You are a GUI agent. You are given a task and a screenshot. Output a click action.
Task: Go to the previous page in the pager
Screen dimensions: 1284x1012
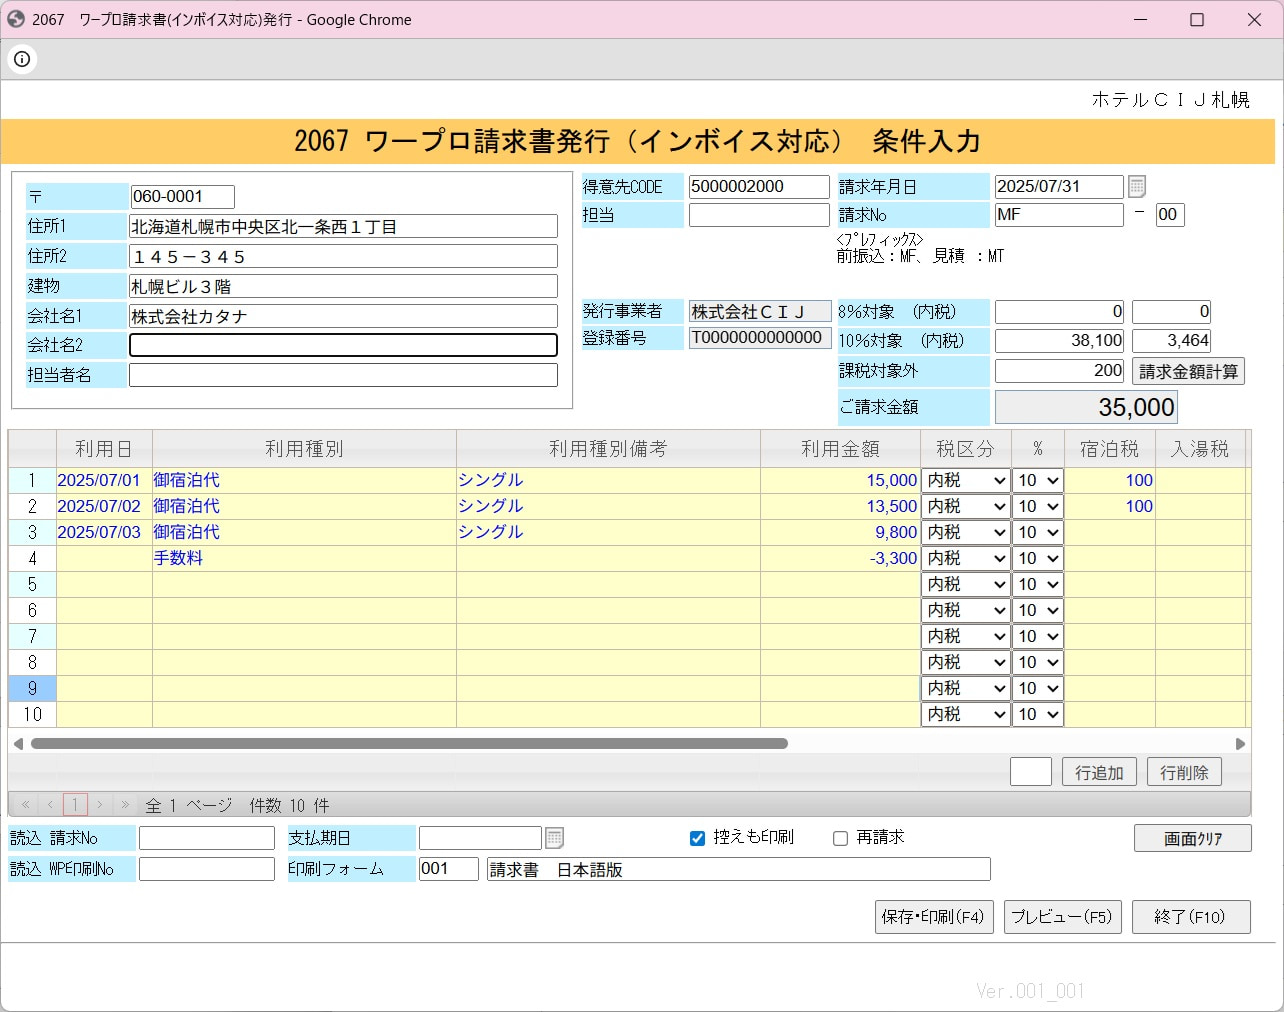(50, 804)
